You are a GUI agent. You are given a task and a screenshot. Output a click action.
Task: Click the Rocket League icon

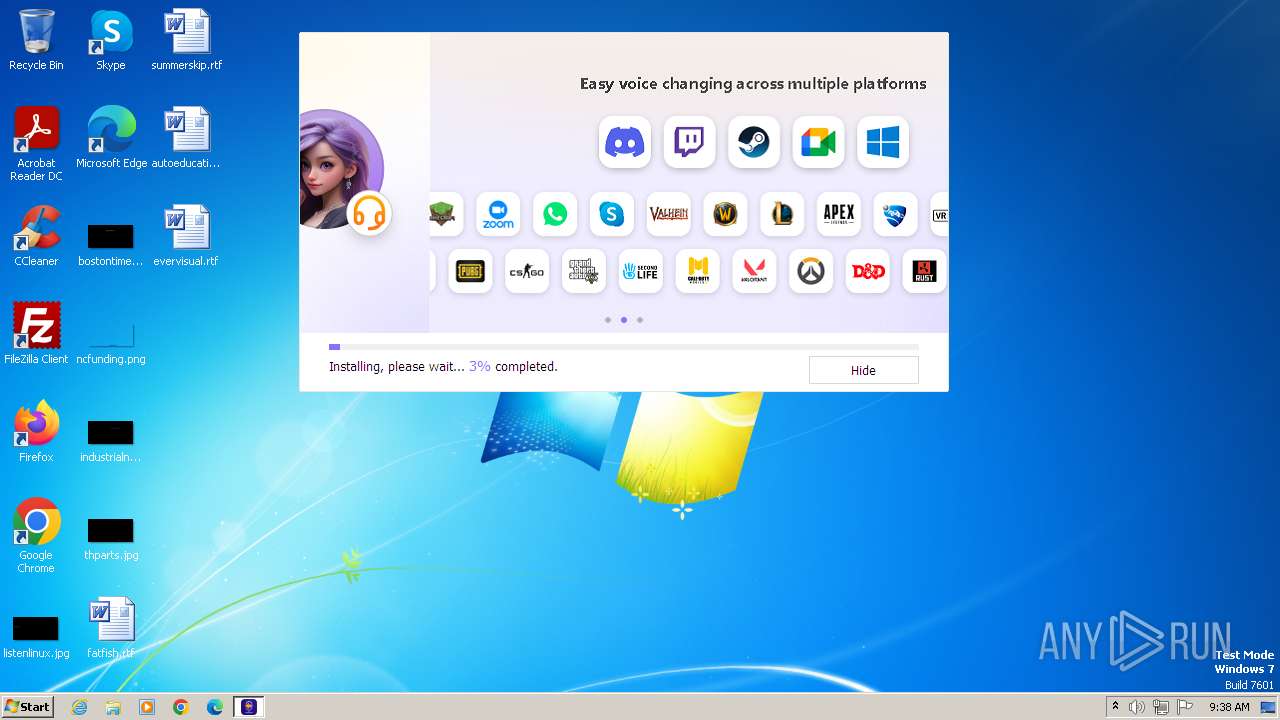896,214
